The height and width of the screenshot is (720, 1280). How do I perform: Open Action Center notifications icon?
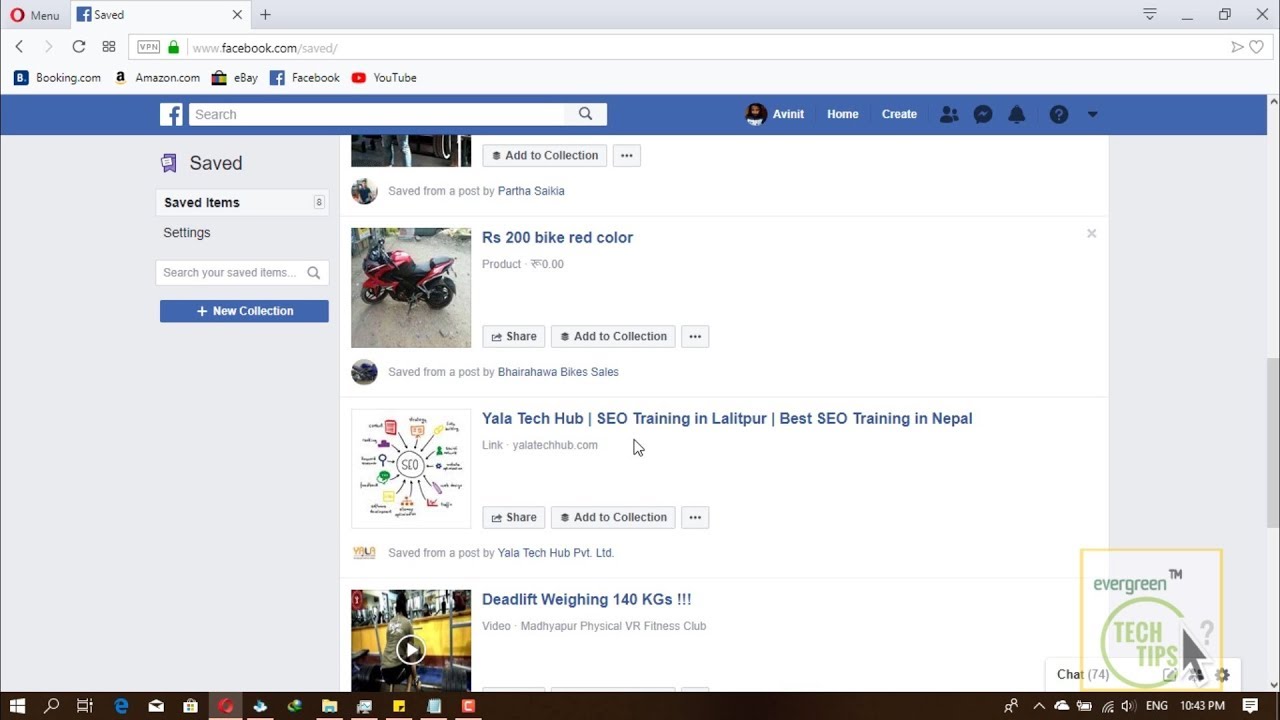[x=1250, y=706]
